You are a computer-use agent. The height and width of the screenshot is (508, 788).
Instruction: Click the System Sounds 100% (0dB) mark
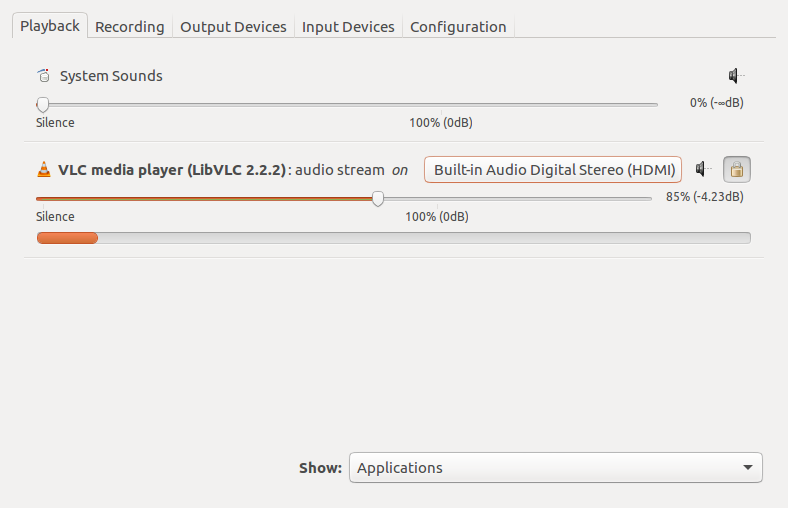pos(441,123)
